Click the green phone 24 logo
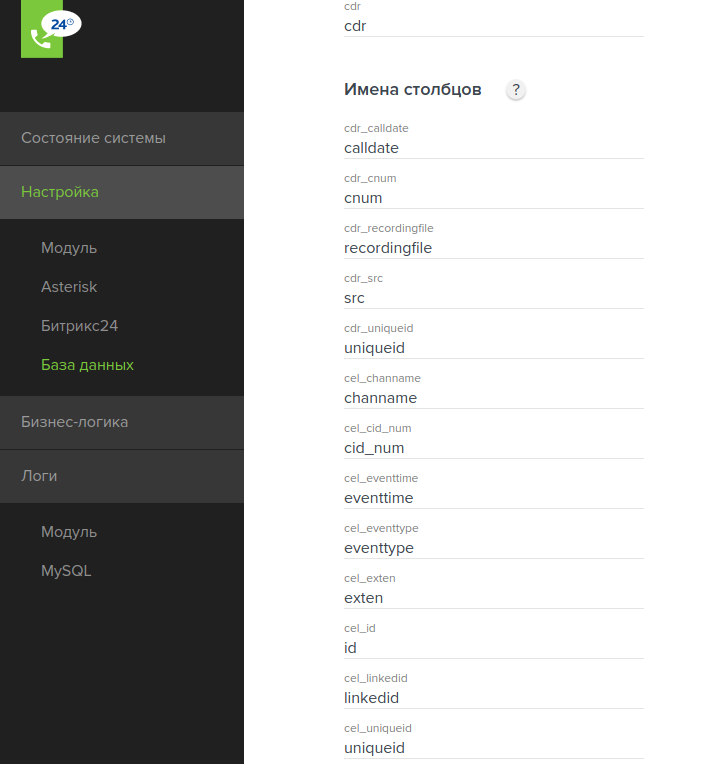 [51, 29]
